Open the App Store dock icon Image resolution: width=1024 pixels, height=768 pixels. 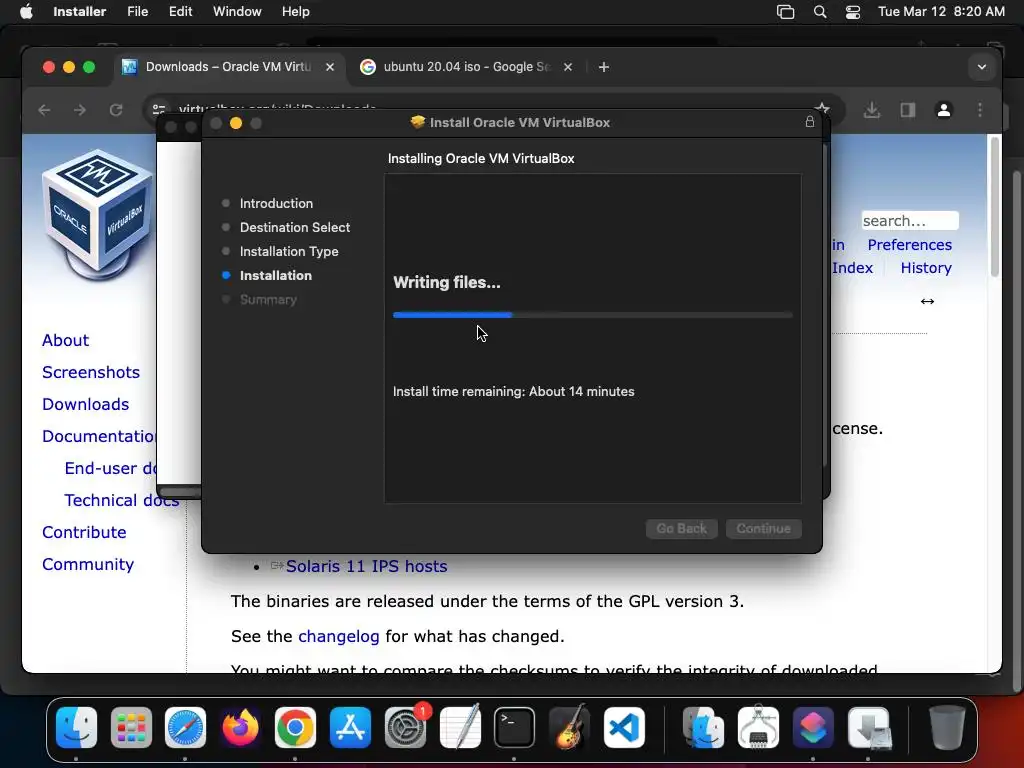coord(350,727)
